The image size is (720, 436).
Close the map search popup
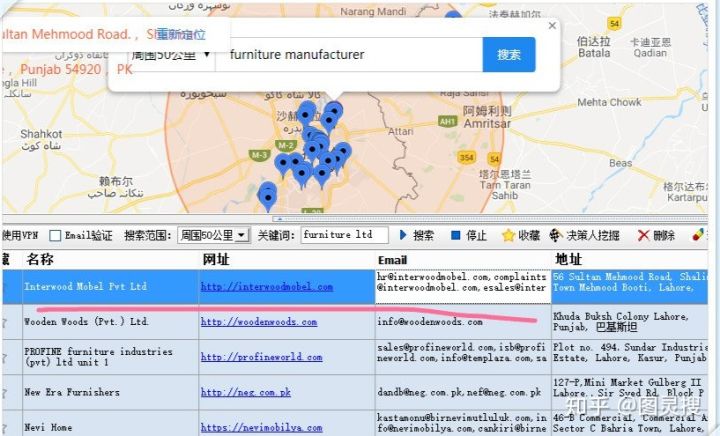coord(552,26)
